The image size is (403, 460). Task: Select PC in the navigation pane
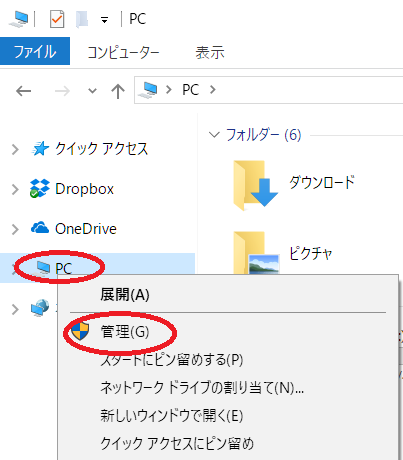pyautogui.click(x=64, y=268)
